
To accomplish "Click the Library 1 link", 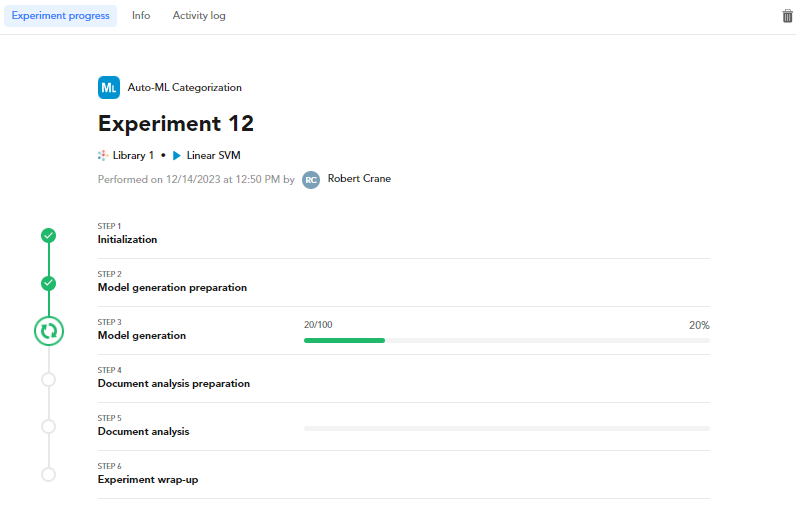I will [x=133, y=156].
